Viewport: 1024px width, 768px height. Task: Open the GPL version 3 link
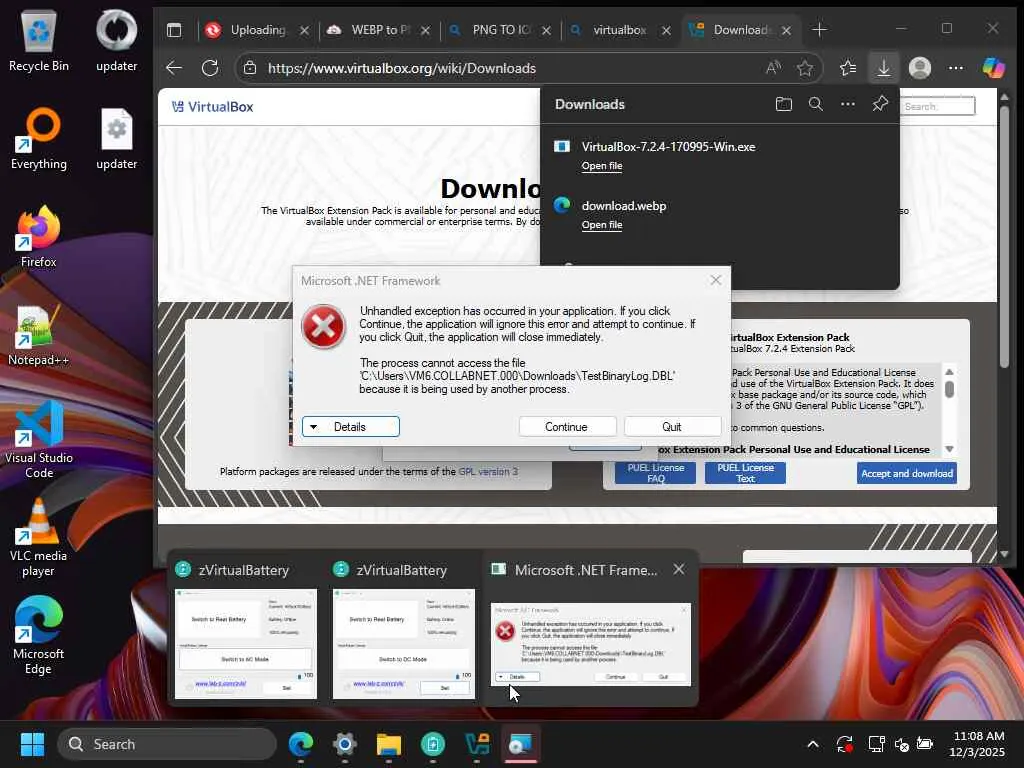[x=488, y=472]
